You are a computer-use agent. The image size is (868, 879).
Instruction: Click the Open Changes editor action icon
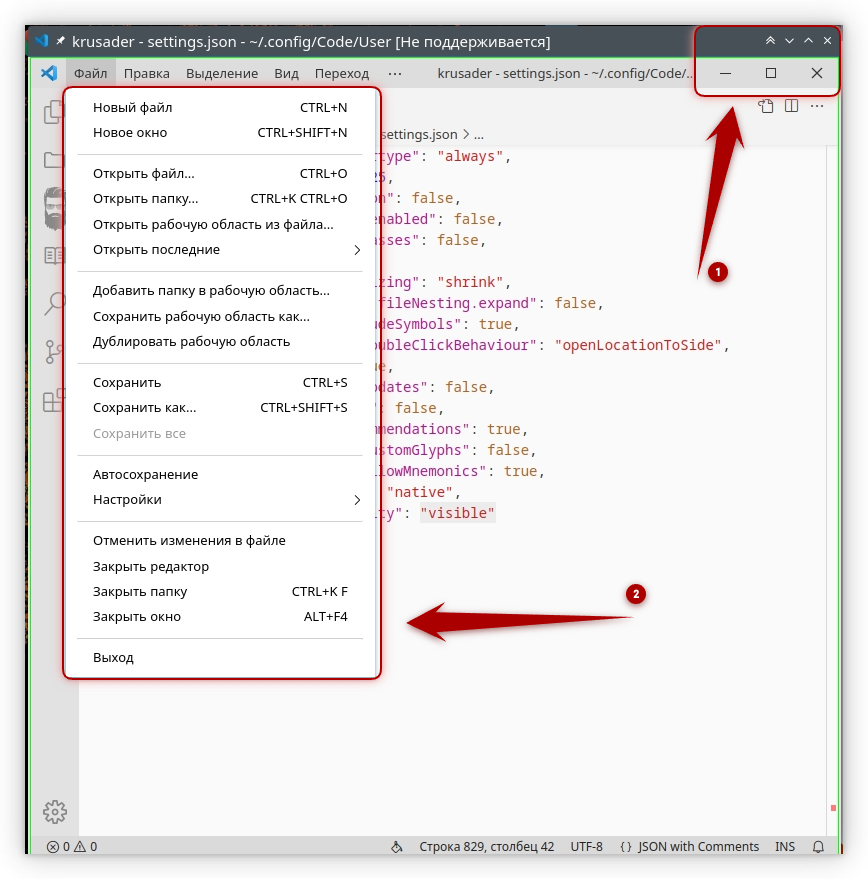click(x=765, y=105)
